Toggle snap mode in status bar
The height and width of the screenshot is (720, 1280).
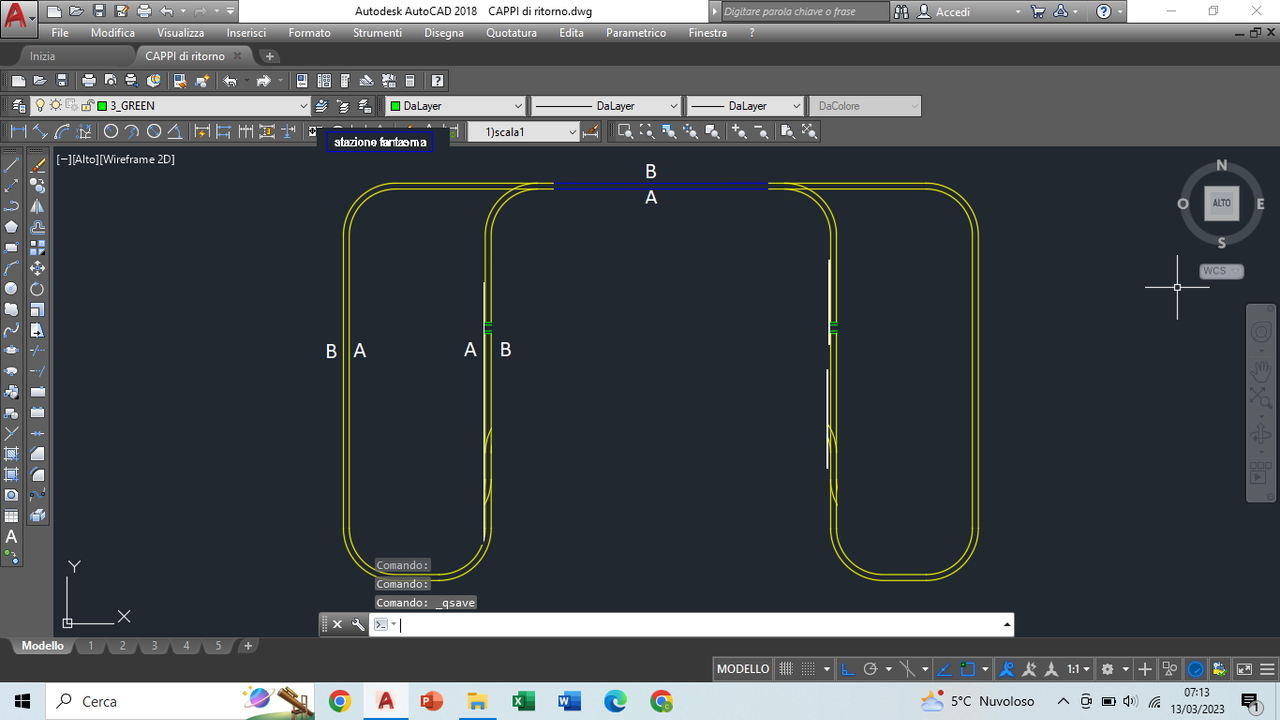click(809, 669)
